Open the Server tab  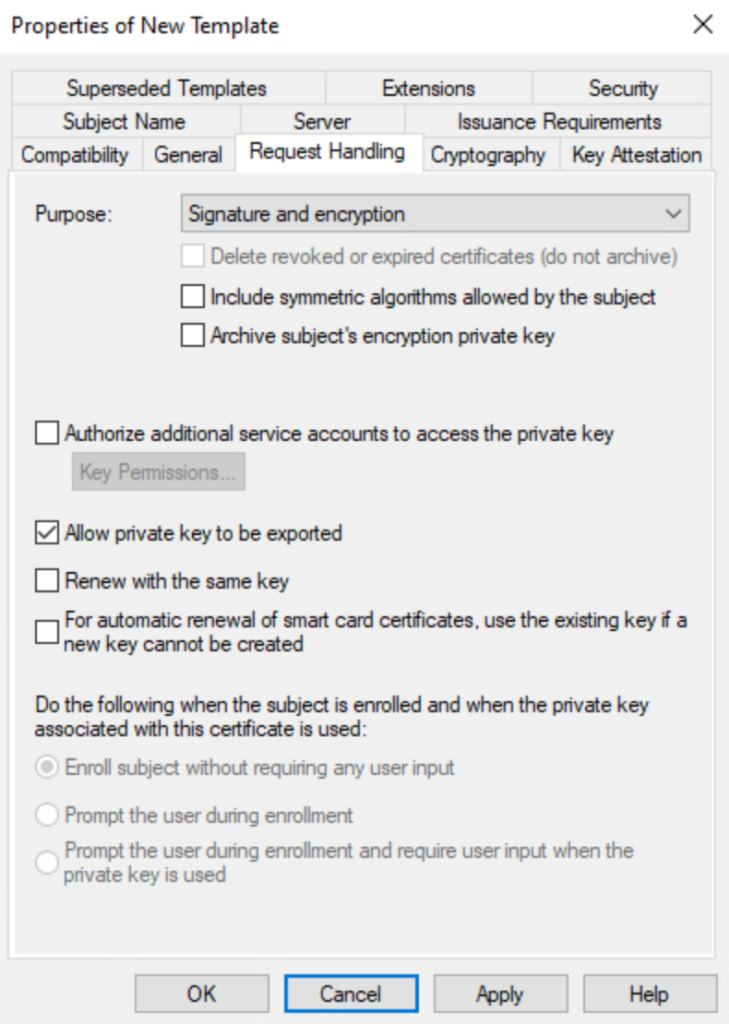click(x=322, y=122)
